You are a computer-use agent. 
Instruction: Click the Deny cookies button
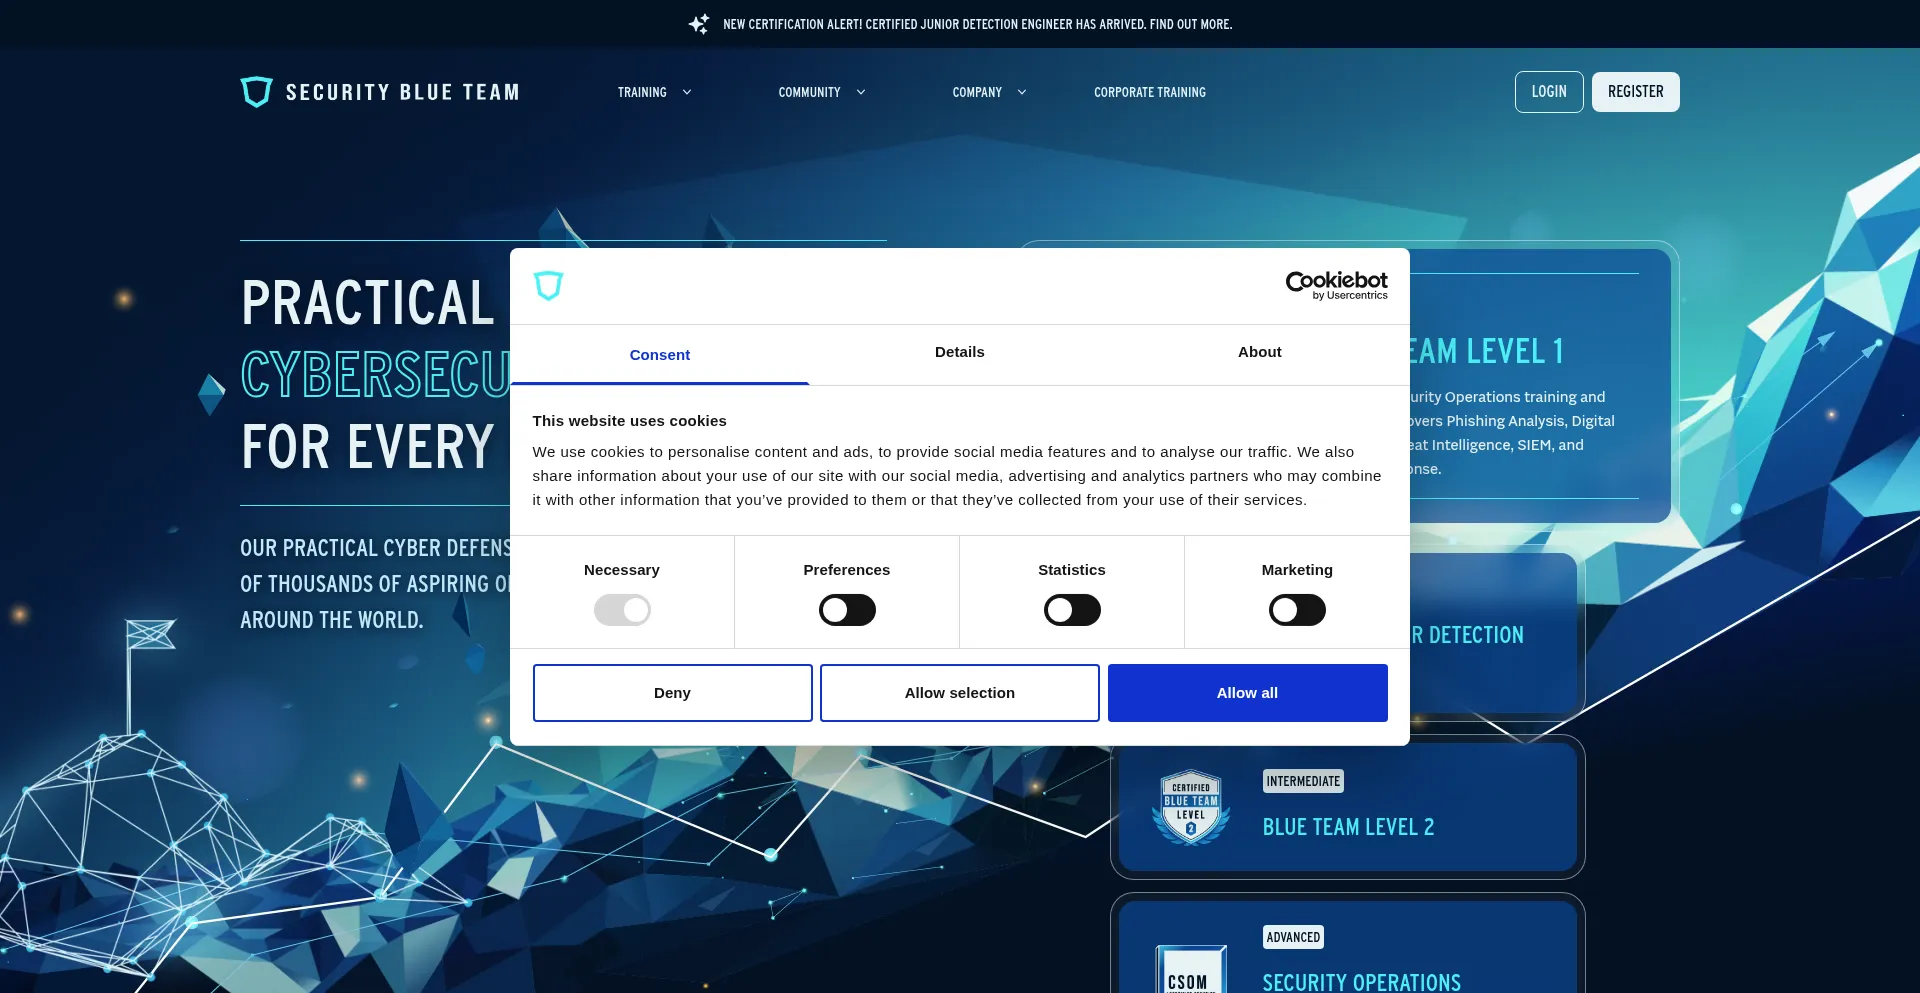click(x=672, y=693)
